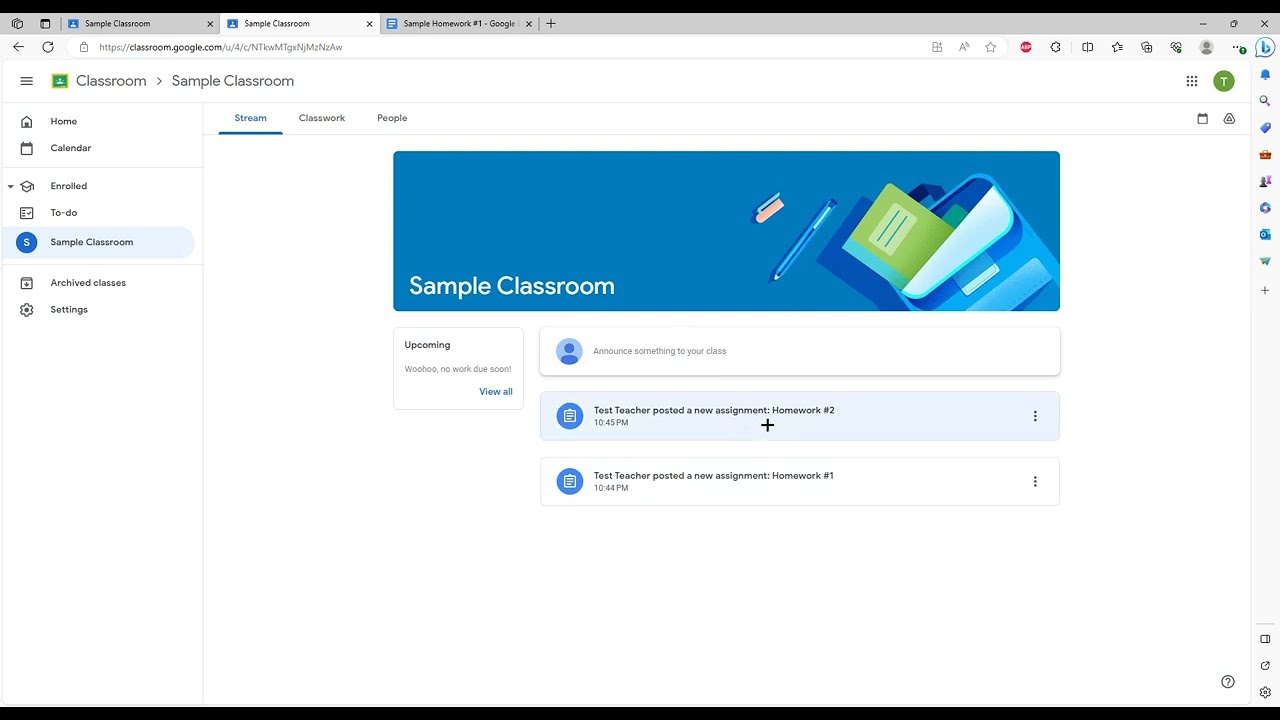
Task: Click the browser address bar URL
Action: [x=221, y=47]
